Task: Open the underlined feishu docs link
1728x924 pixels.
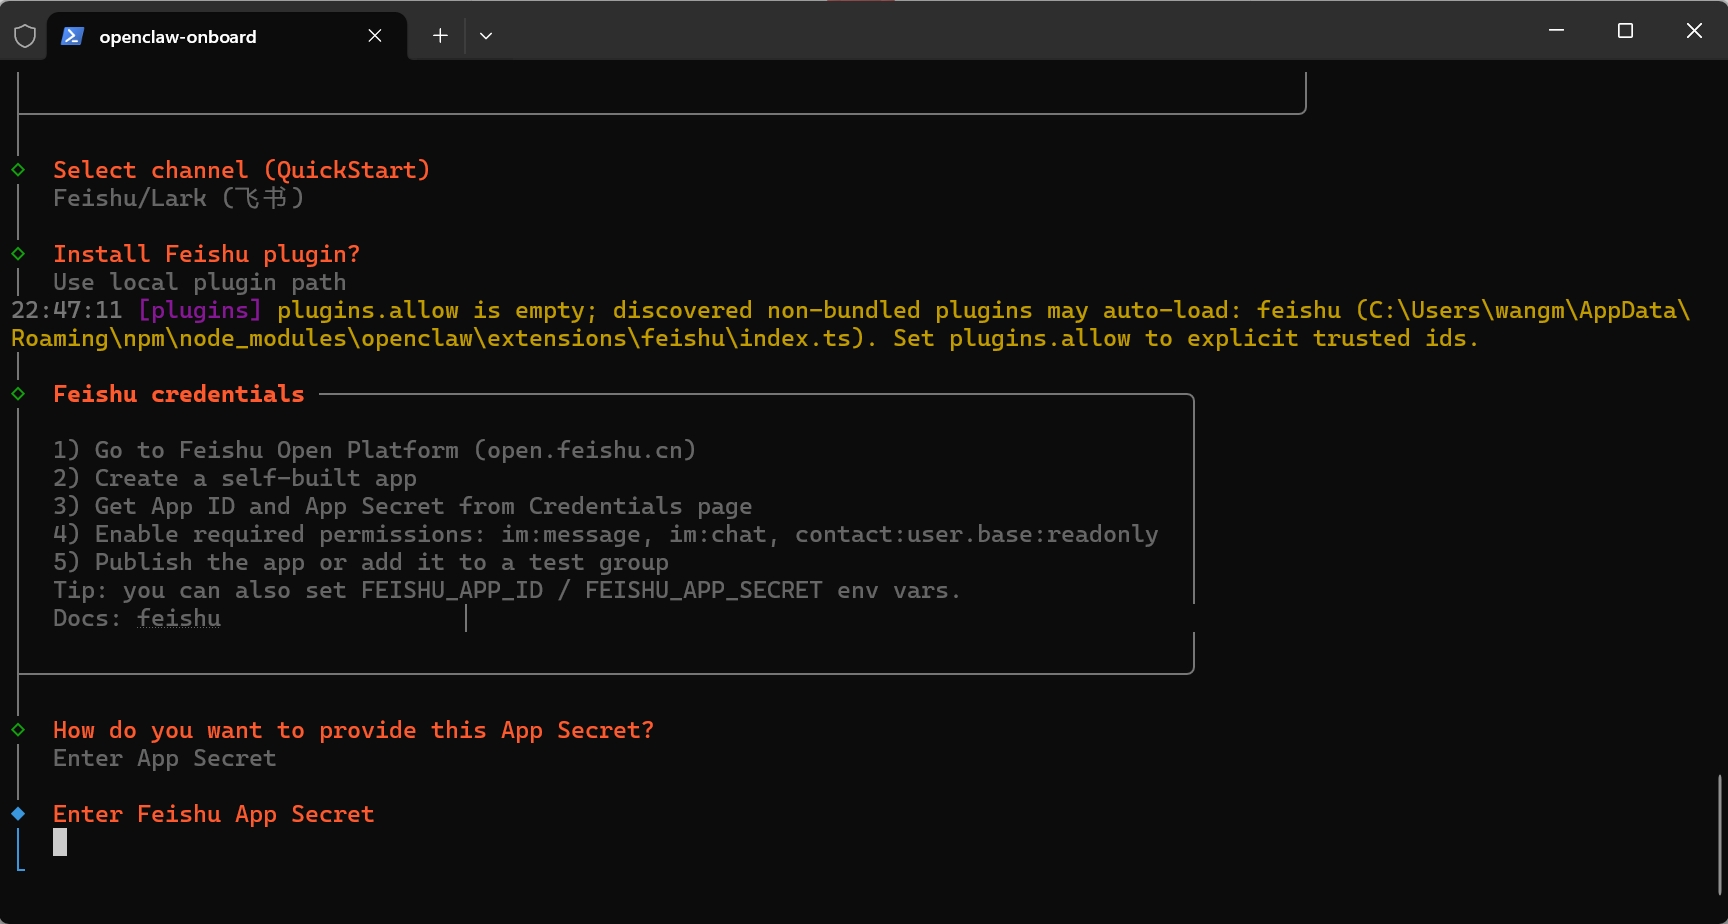Action: 179,619
